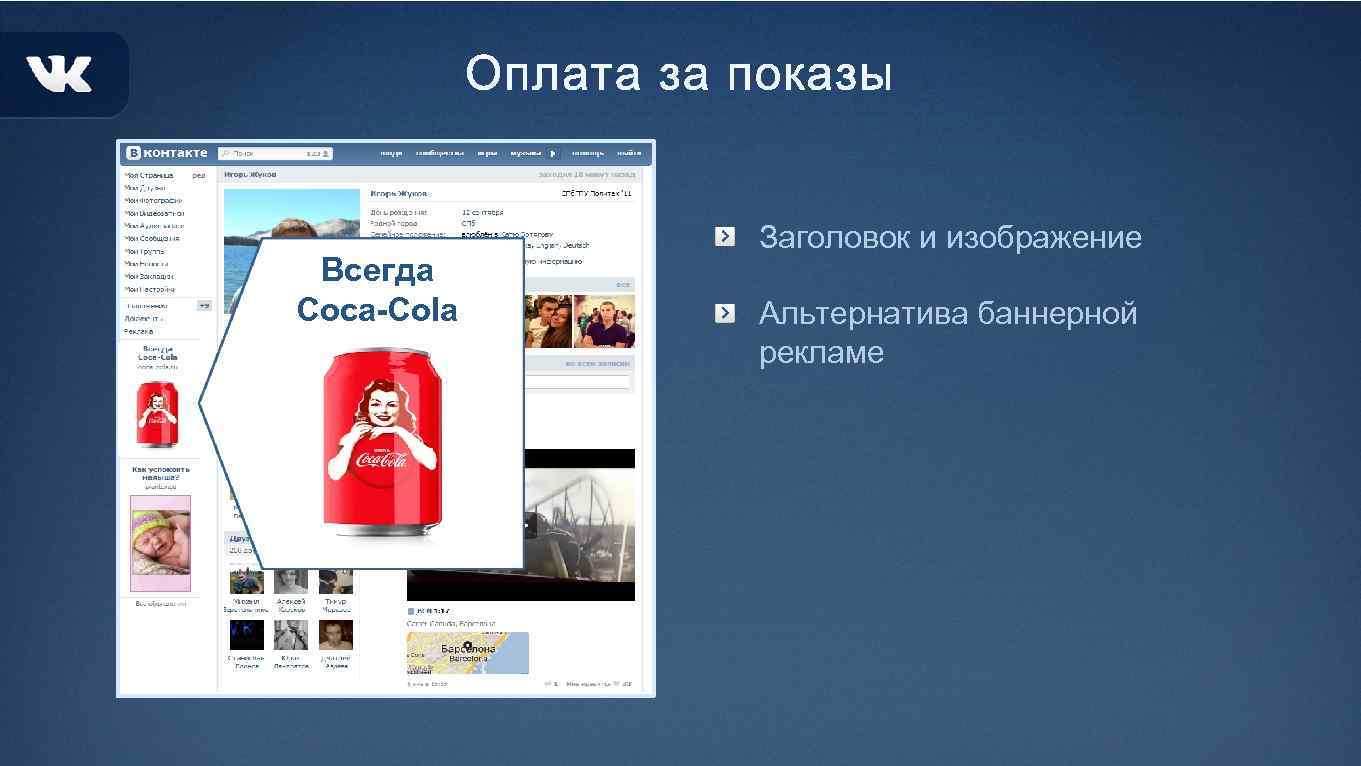Click the ред. link beside Моя Страница
1361x766 pixels.
(199, 175)
